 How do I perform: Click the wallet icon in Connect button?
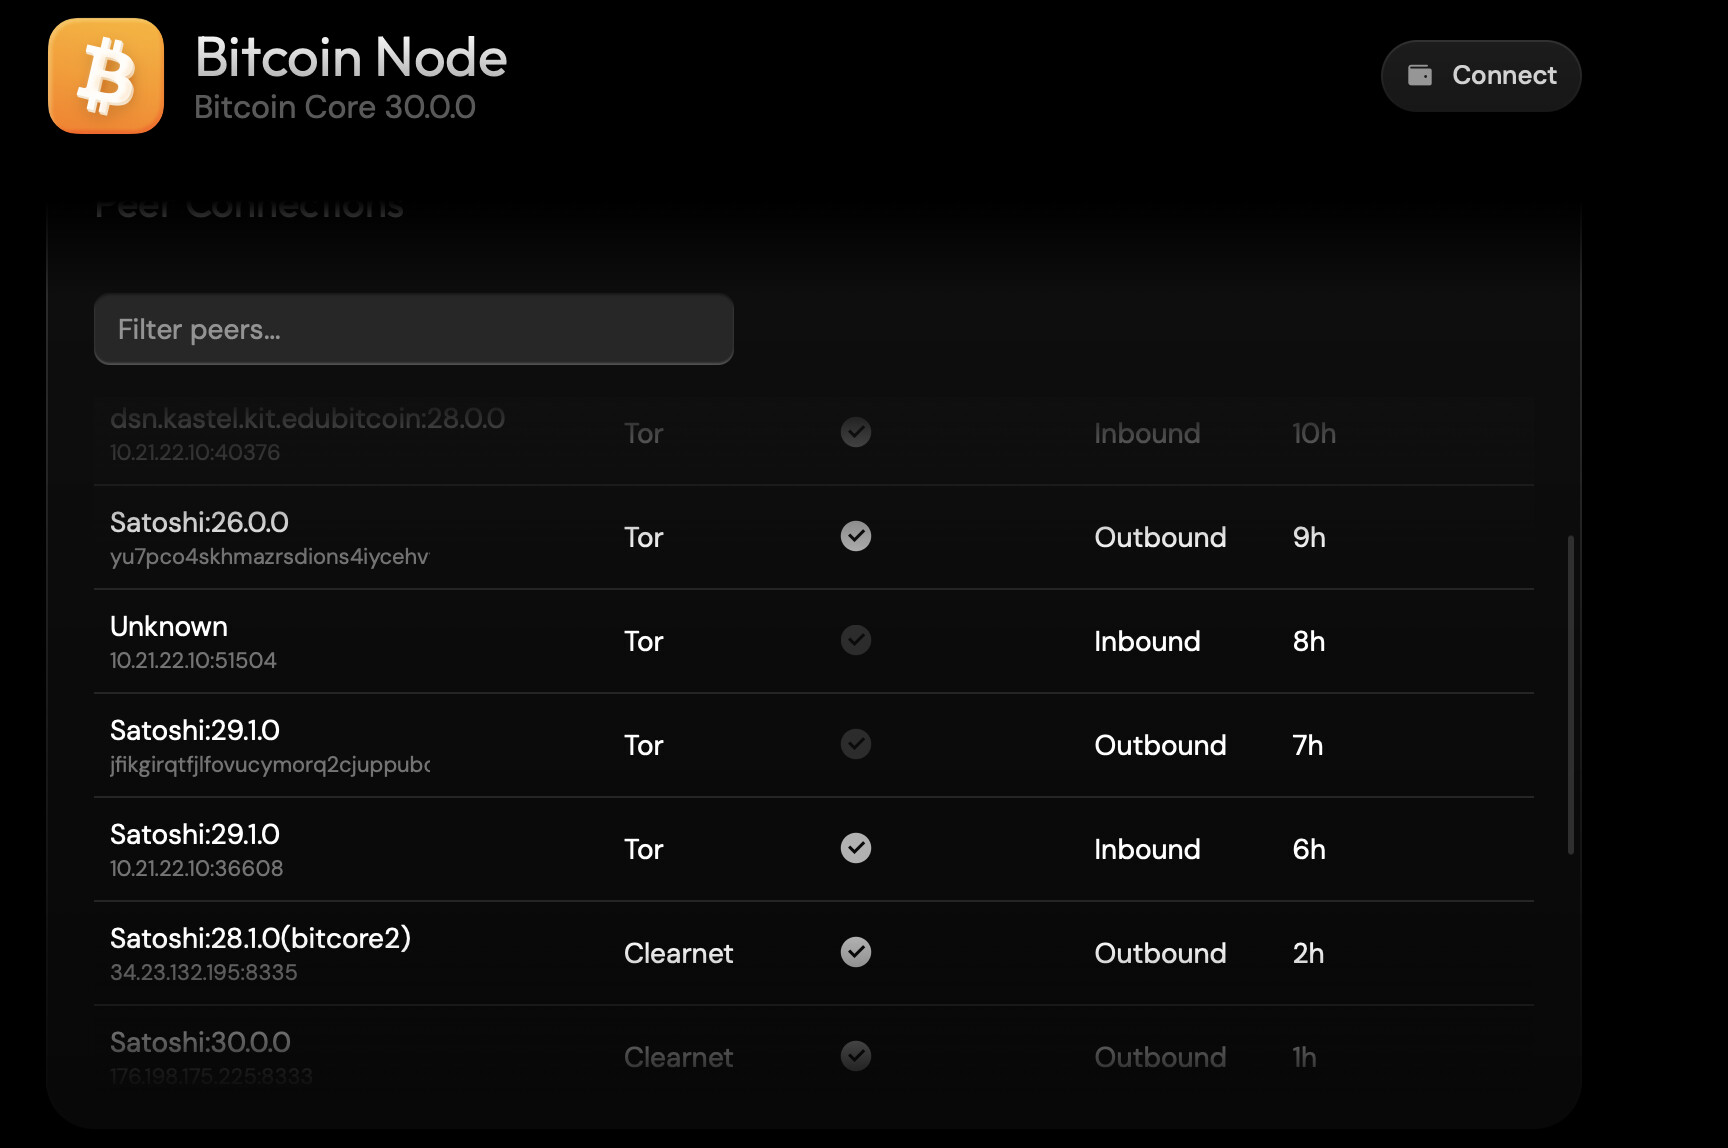(x=1420, y=75)
